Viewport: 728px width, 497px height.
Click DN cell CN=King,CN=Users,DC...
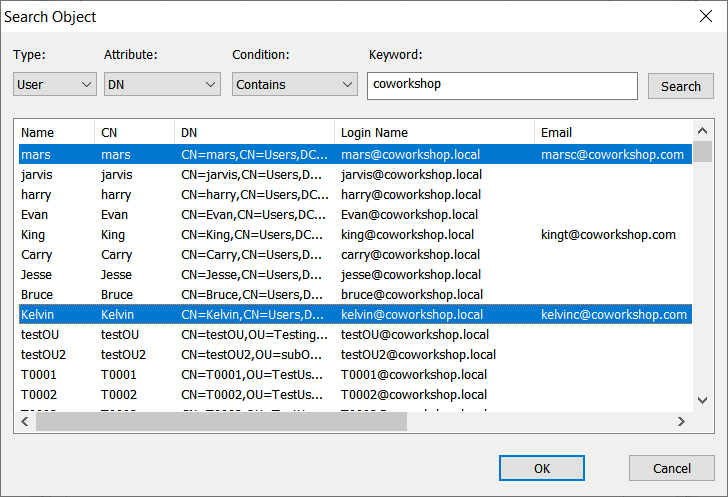[x=252, y=235]
